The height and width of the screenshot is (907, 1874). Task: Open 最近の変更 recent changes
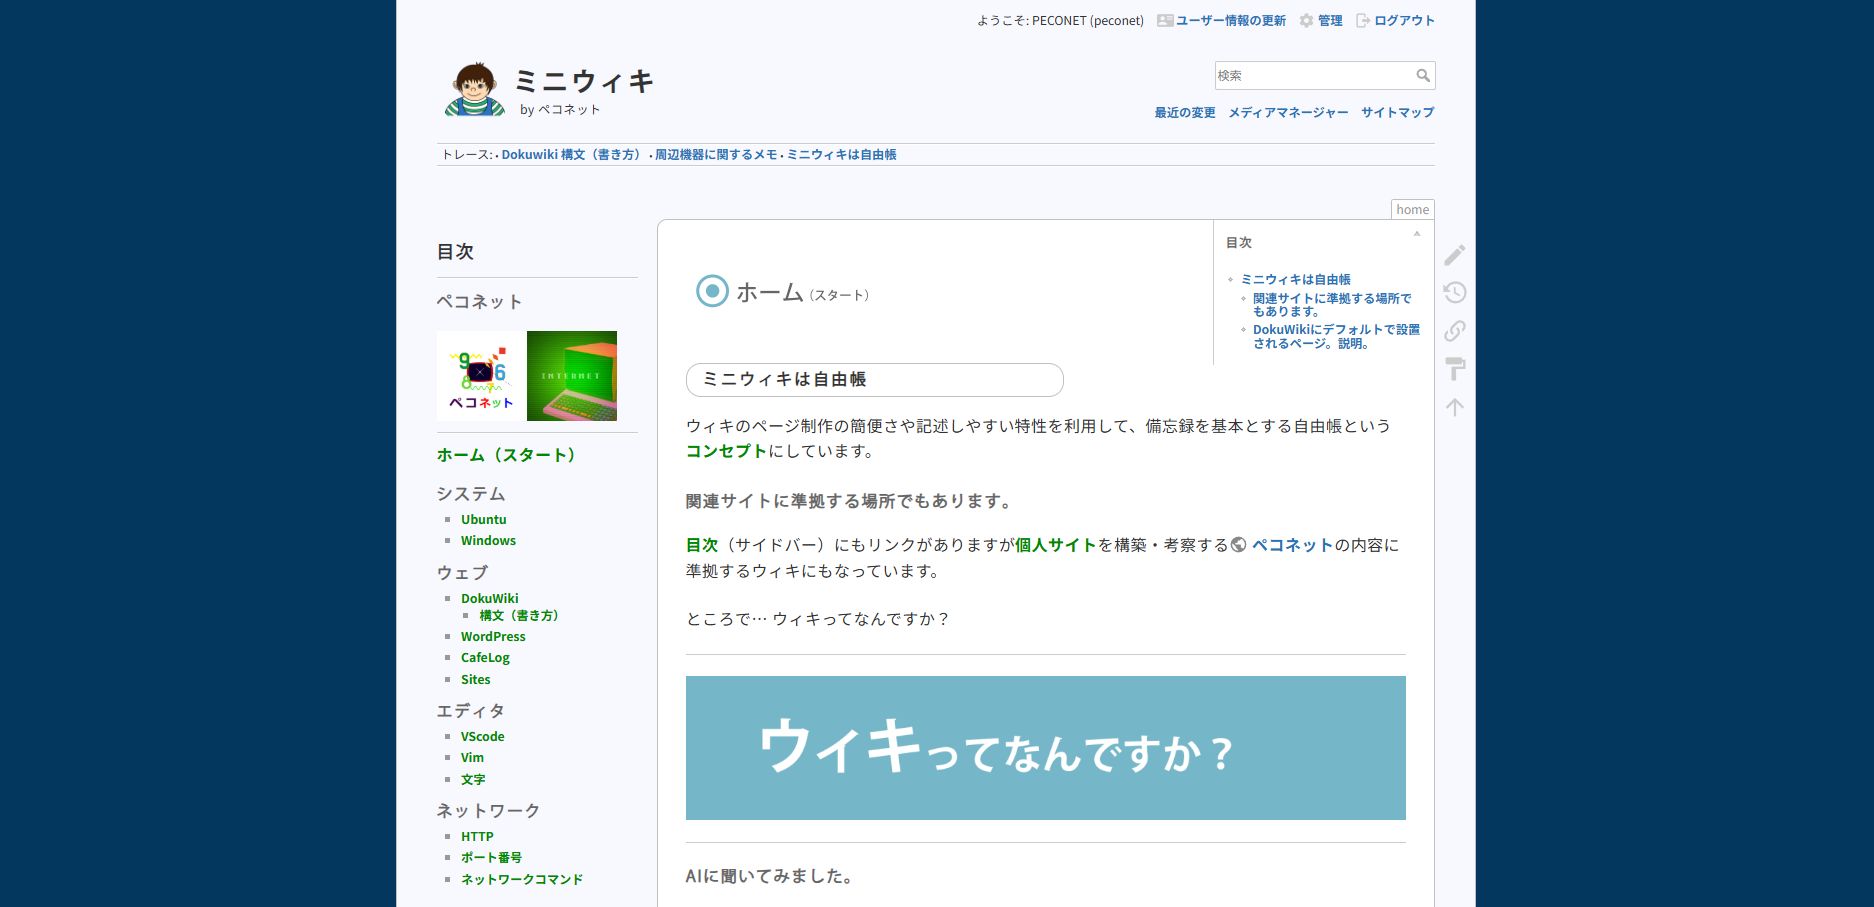tap(1185, 113)
